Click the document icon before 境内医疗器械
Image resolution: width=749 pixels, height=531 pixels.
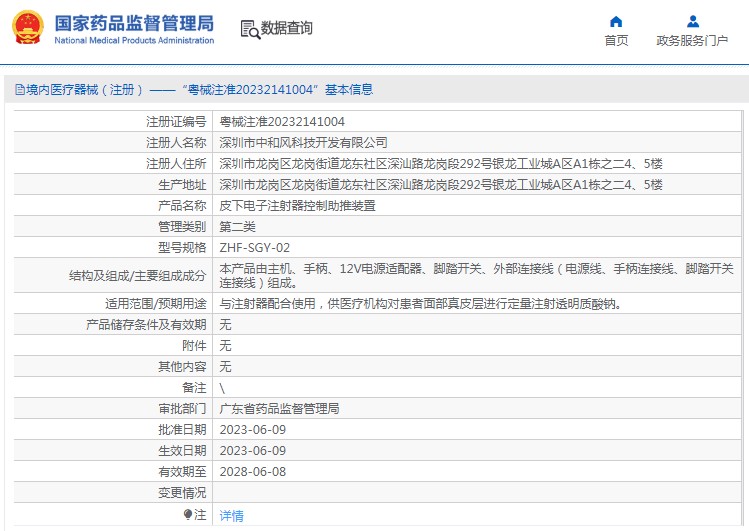pyautogui.click(x=20, y=89)
